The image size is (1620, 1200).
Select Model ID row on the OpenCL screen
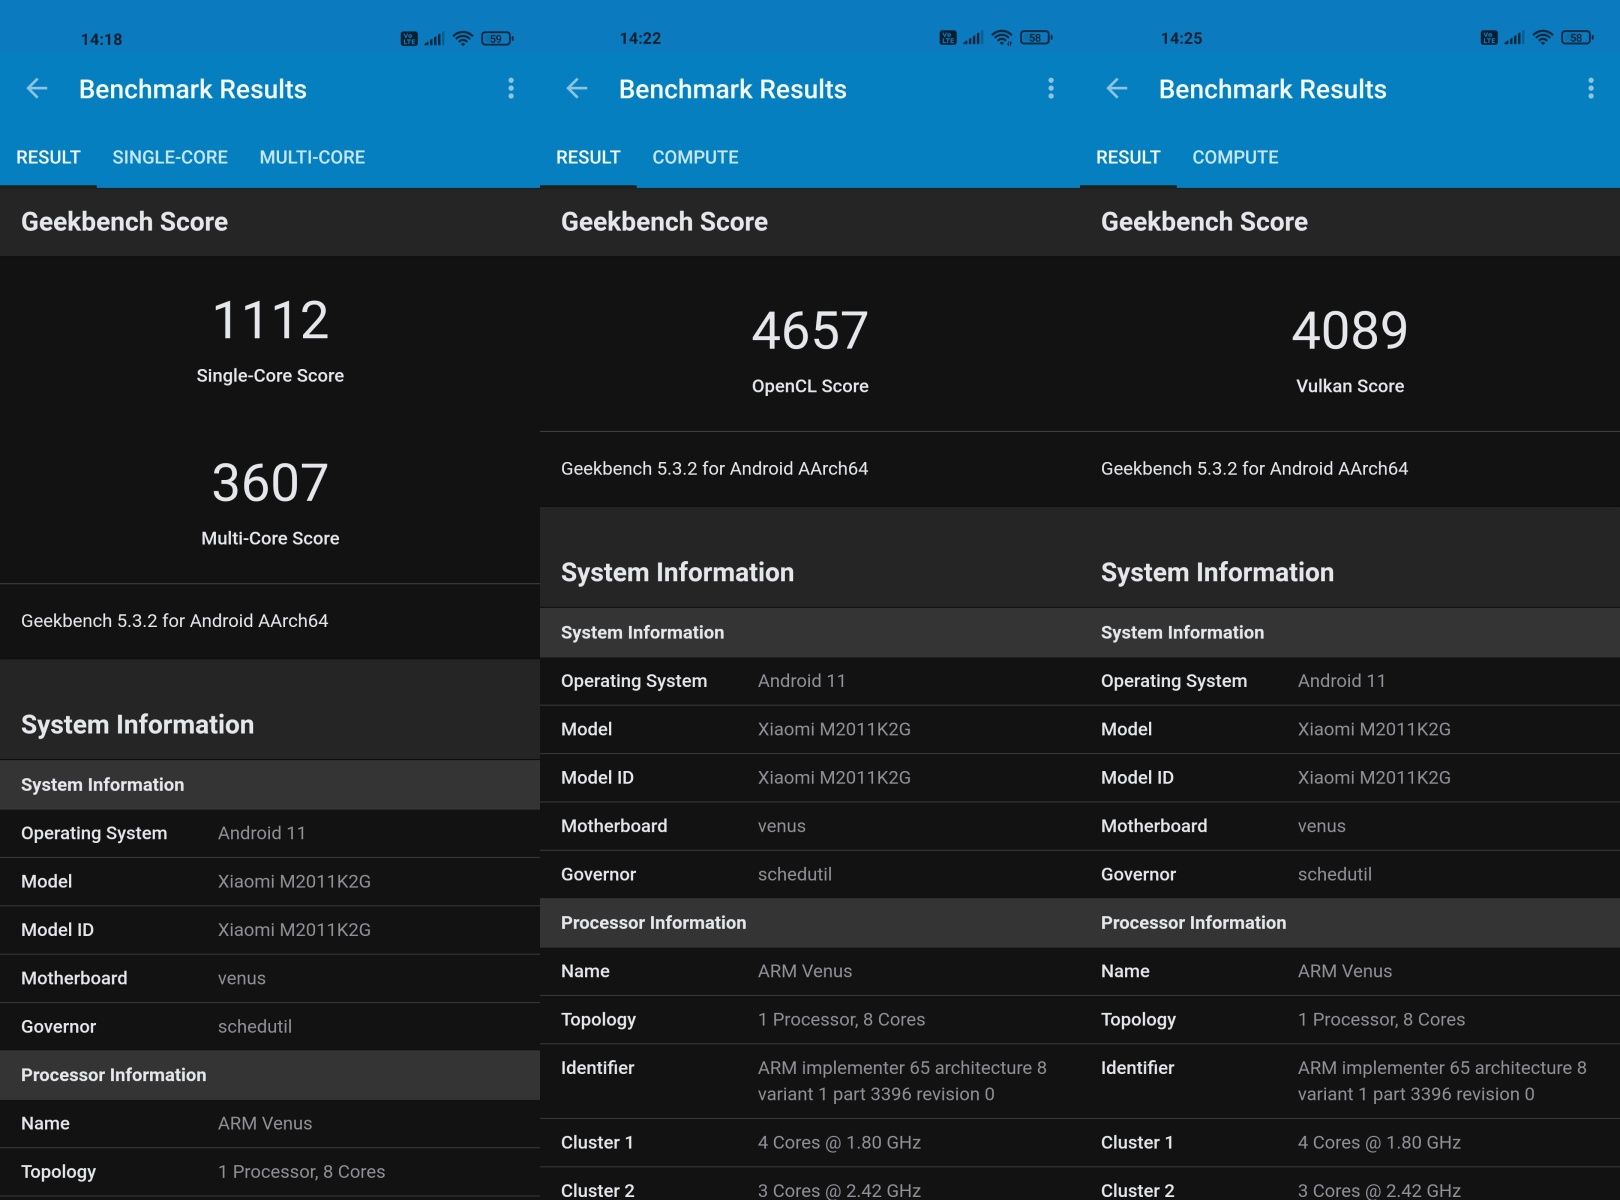[x=810, y=778]
